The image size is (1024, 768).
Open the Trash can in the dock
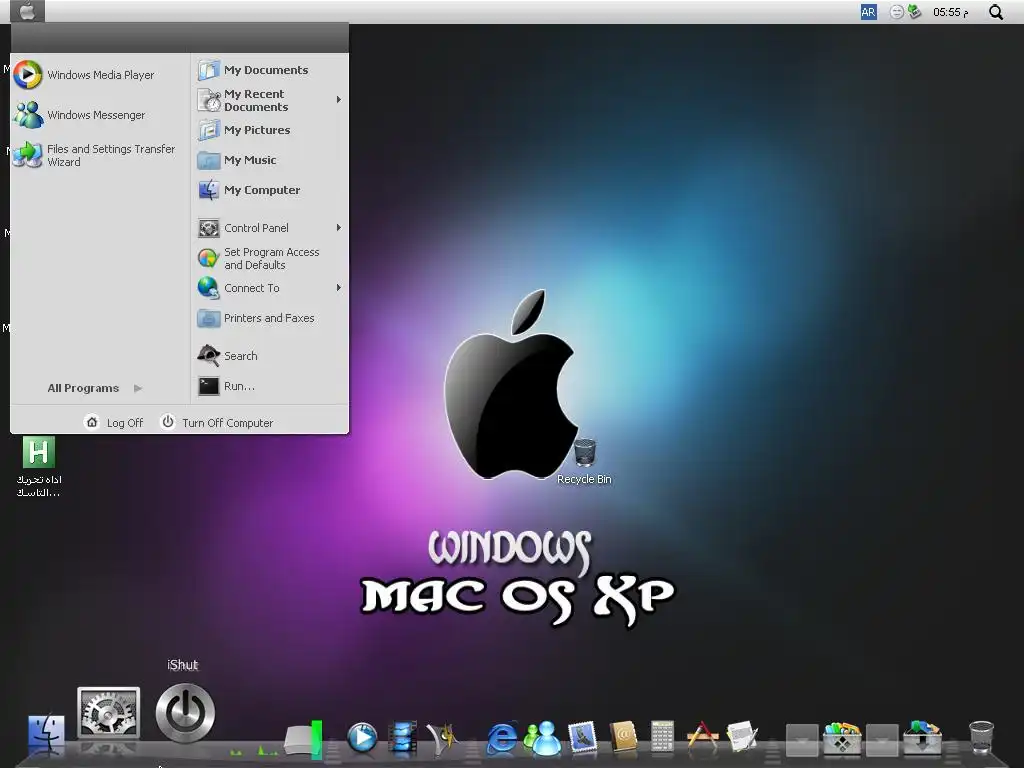click(x=981, y=738)
